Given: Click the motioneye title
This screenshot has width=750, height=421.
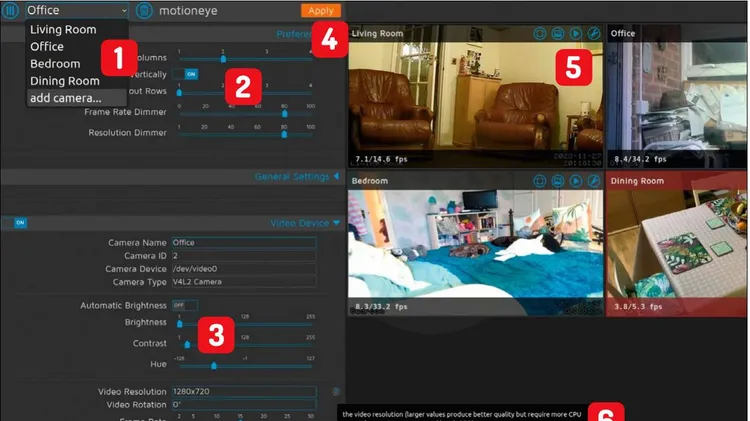Looking at the screenshot, I should click(x=188, y=11).
